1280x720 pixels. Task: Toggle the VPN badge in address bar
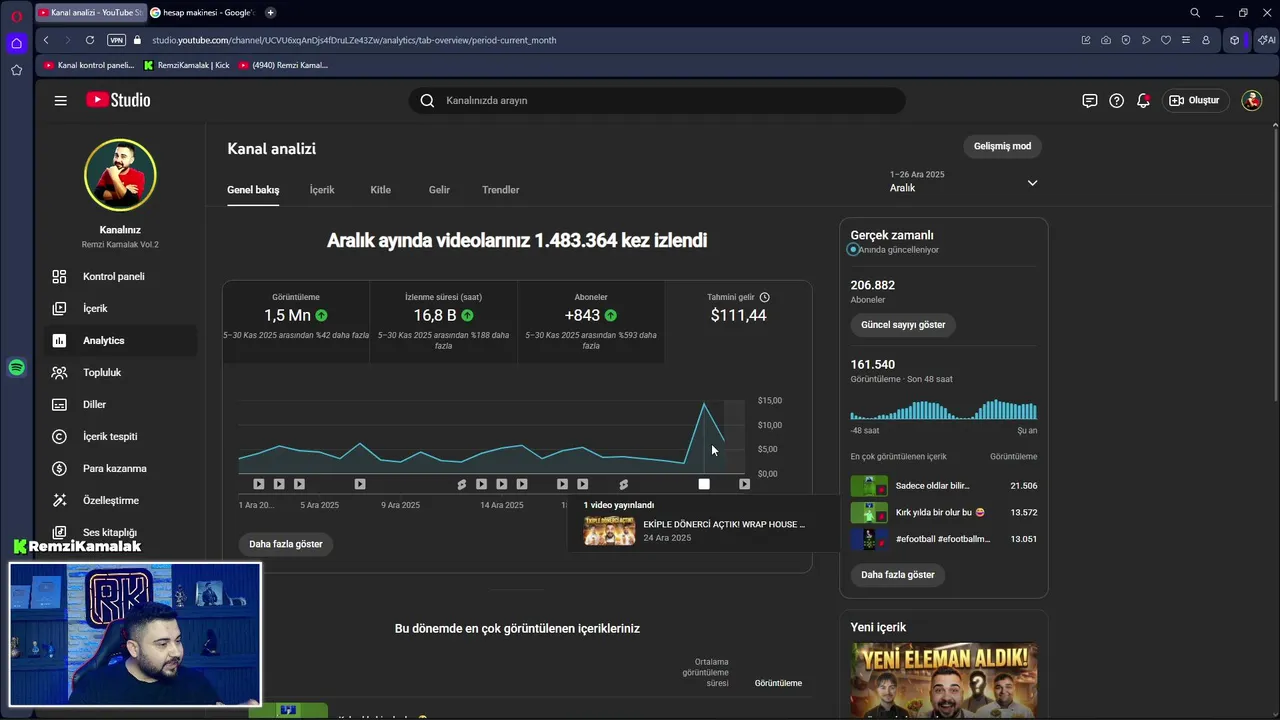click(116, 40)
